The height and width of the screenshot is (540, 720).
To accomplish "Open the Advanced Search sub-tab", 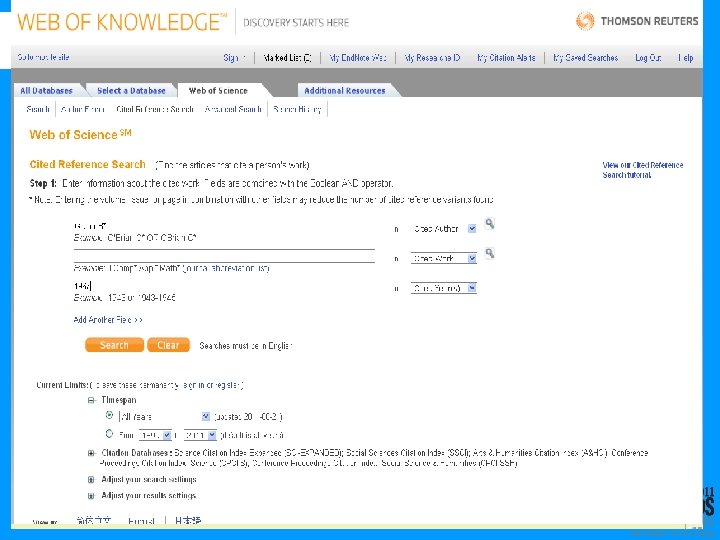I will 233,109.
